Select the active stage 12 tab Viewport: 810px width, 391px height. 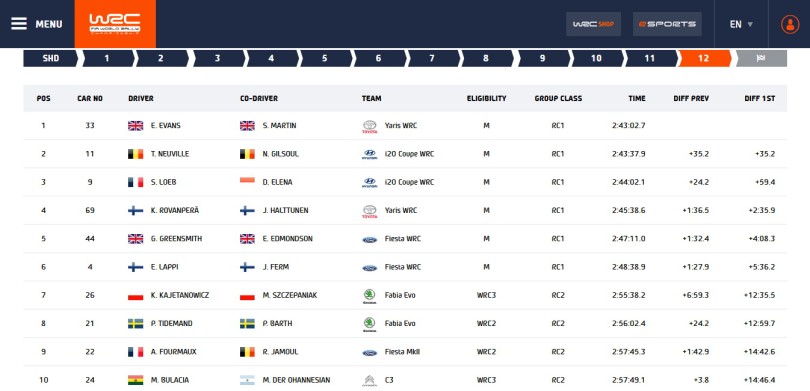704,58
